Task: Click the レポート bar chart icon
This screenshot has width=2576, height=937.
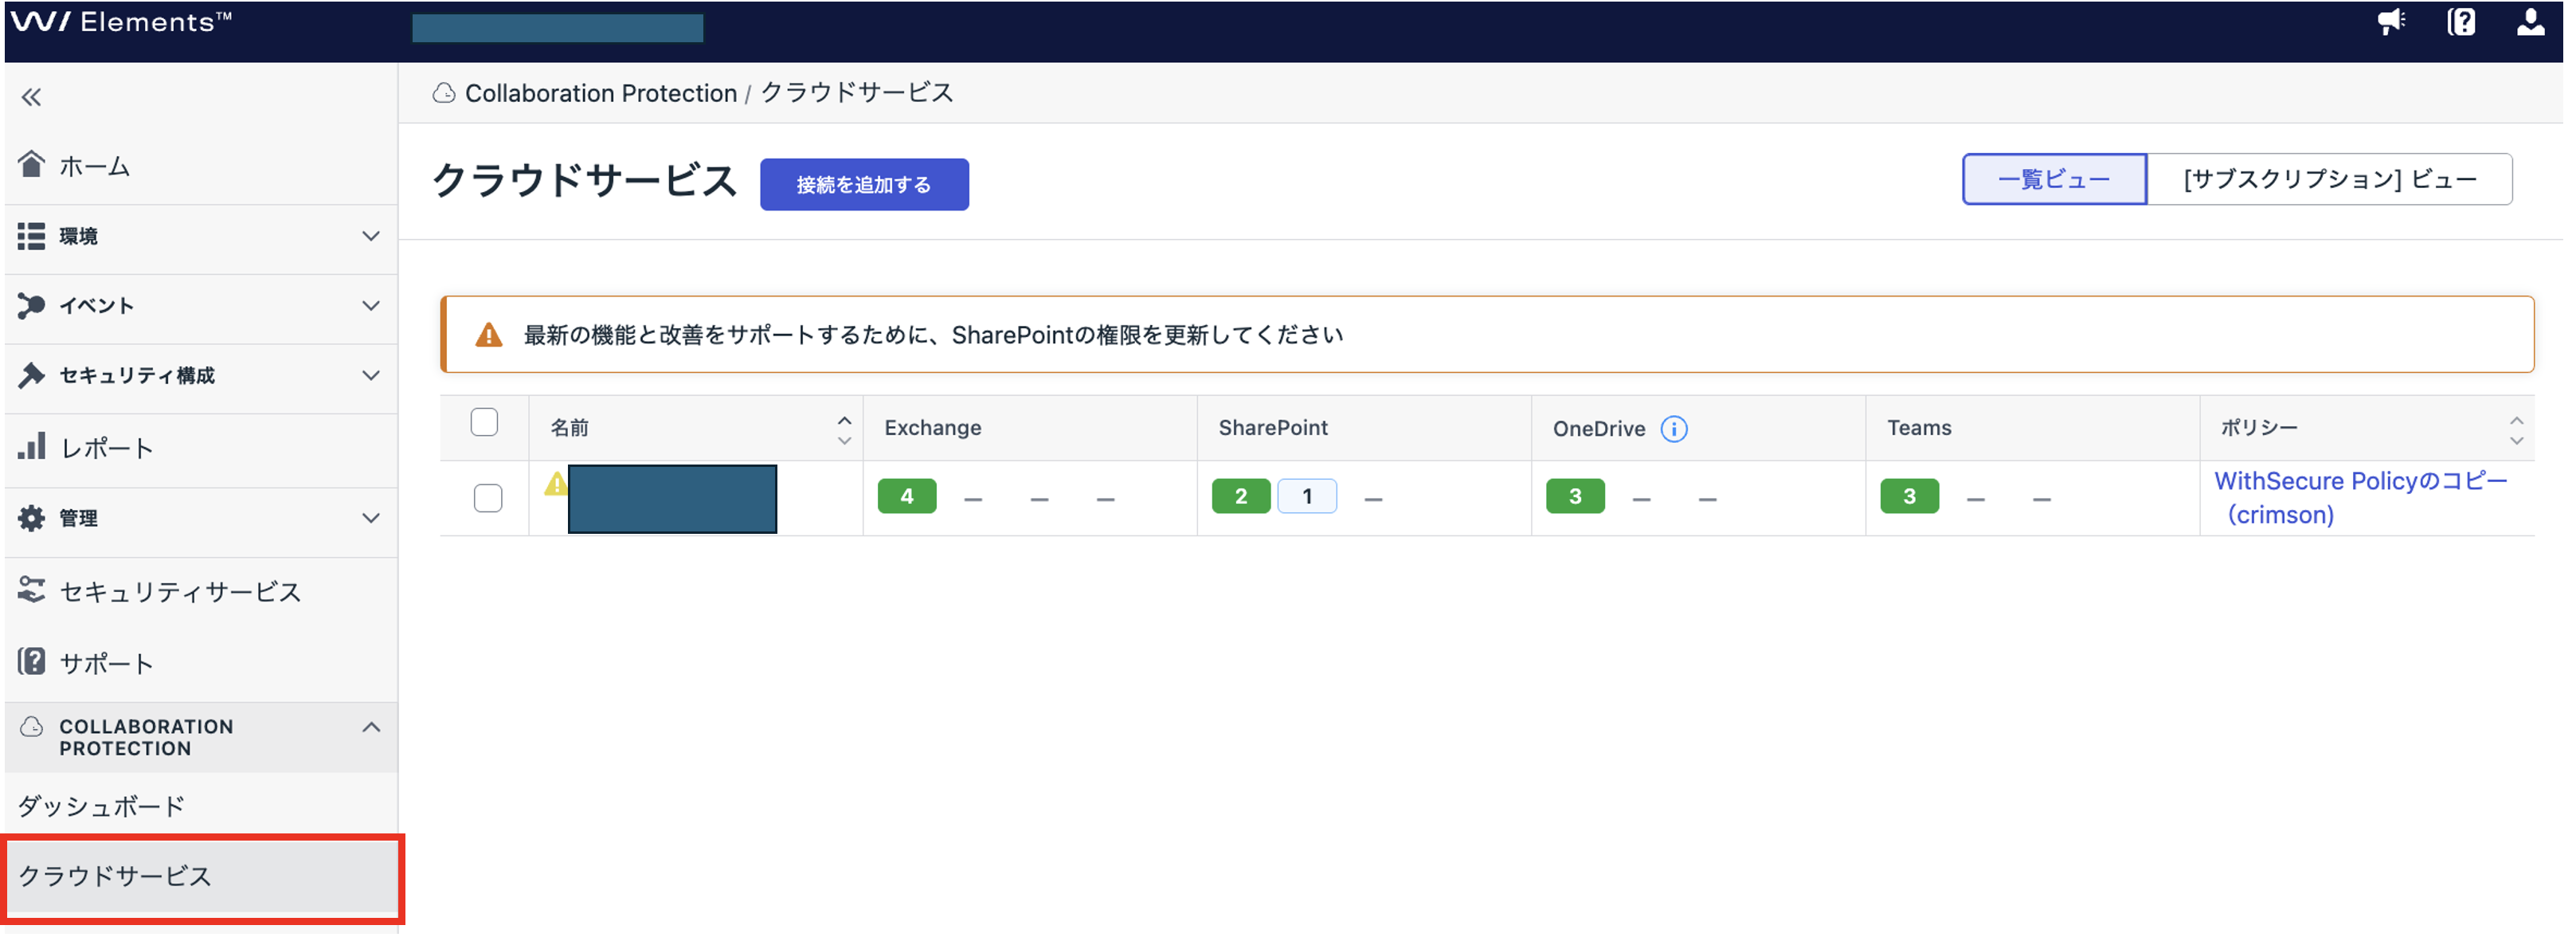Action: (32, 446)
